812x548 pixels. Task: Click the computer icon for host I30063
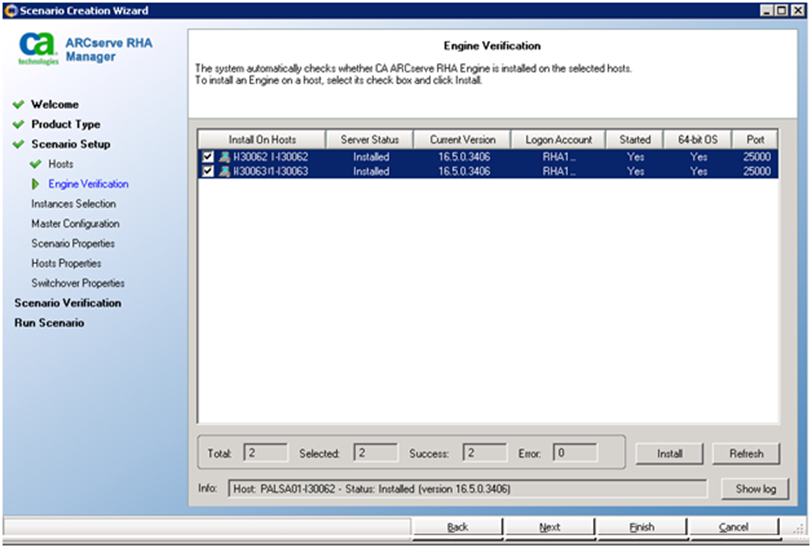click(x=224, y=171)
